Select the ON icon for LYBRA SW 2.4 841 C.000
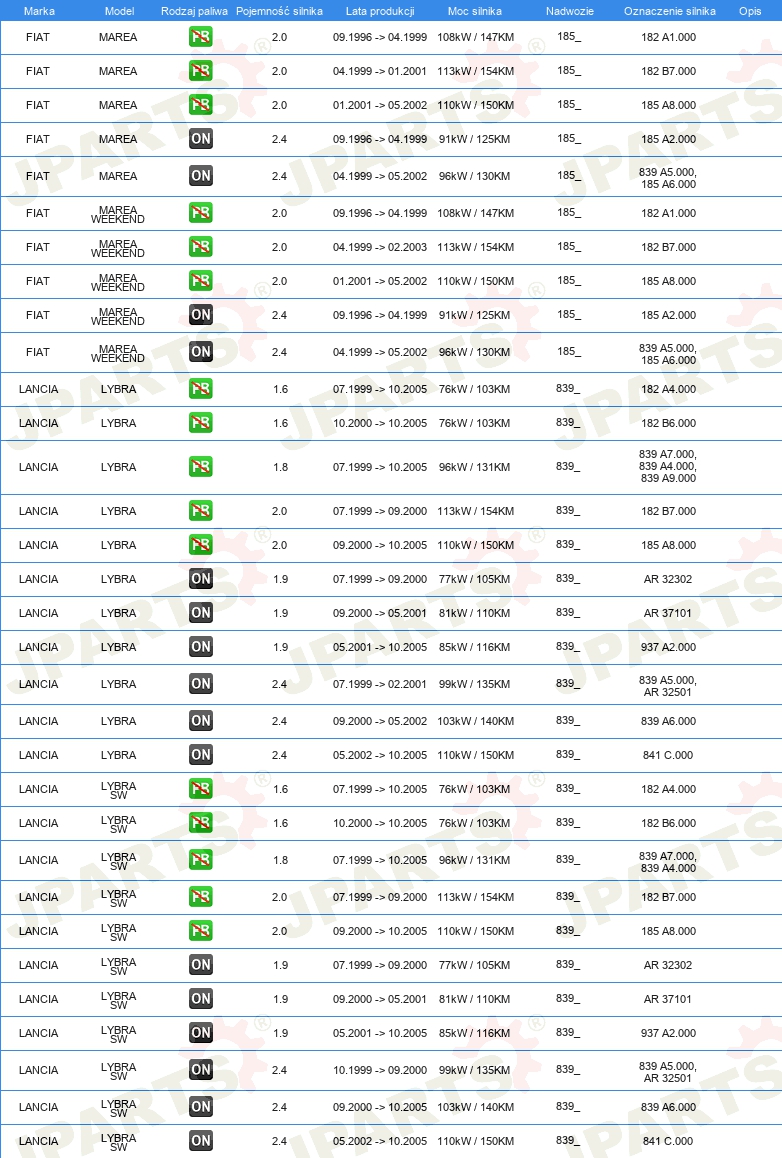 [201, 1140]
